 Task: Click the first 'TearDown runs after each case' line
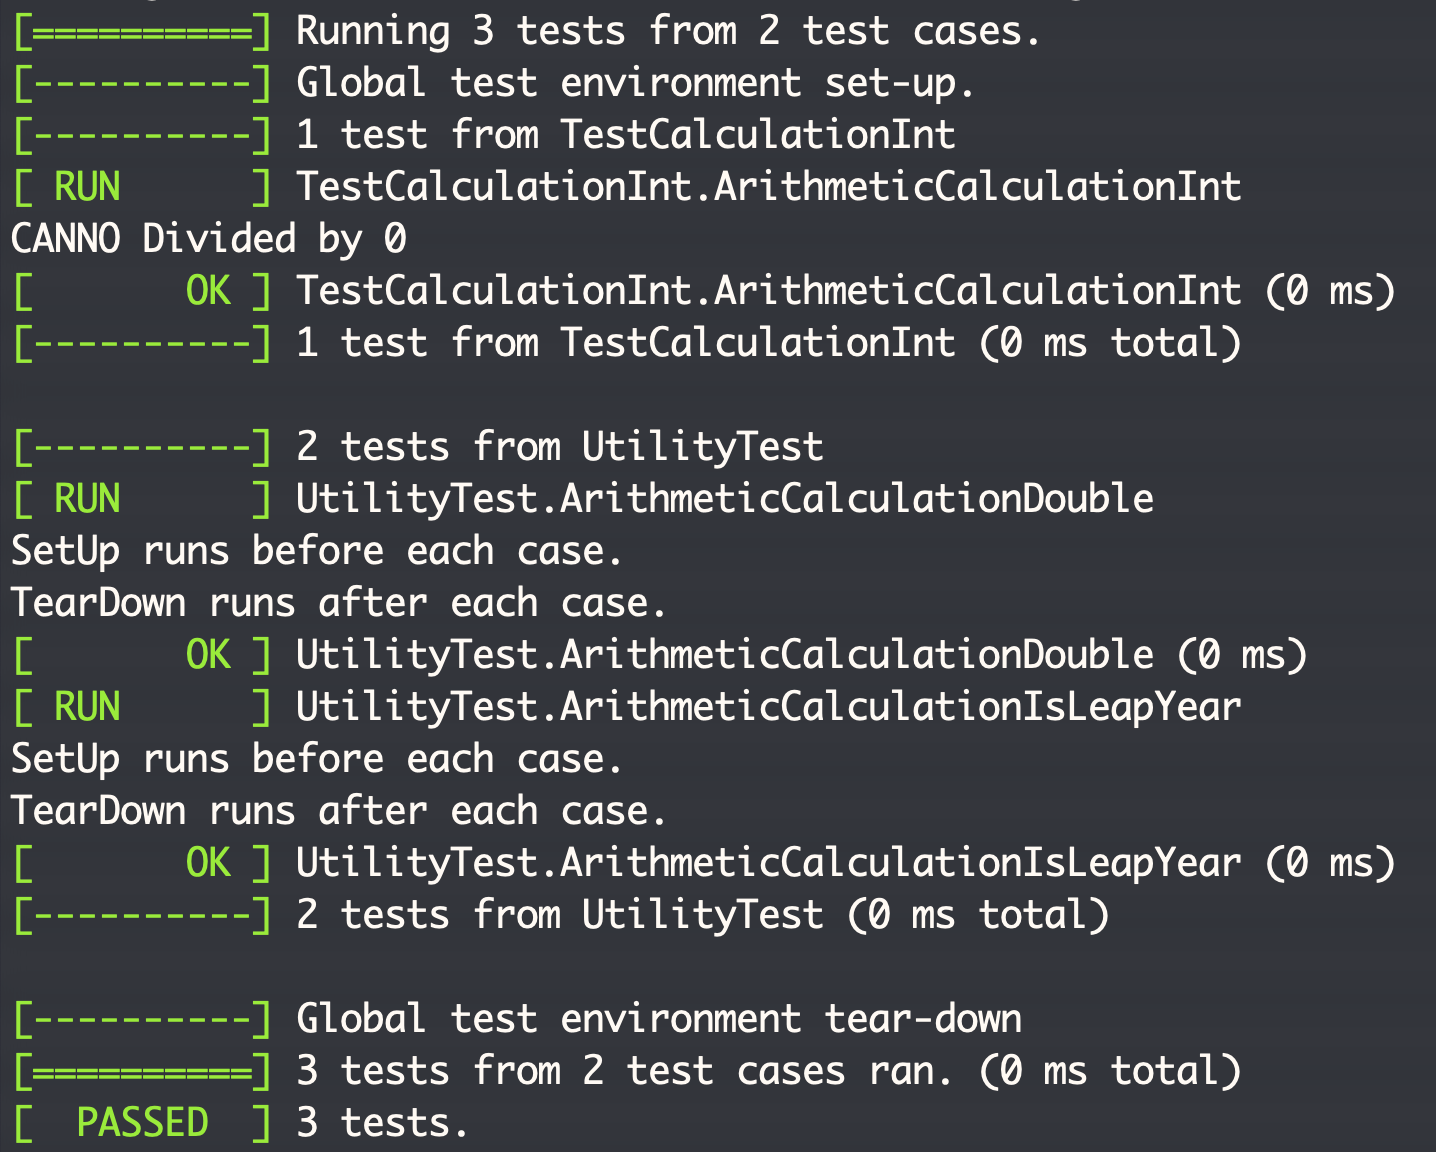coord(338,603)
